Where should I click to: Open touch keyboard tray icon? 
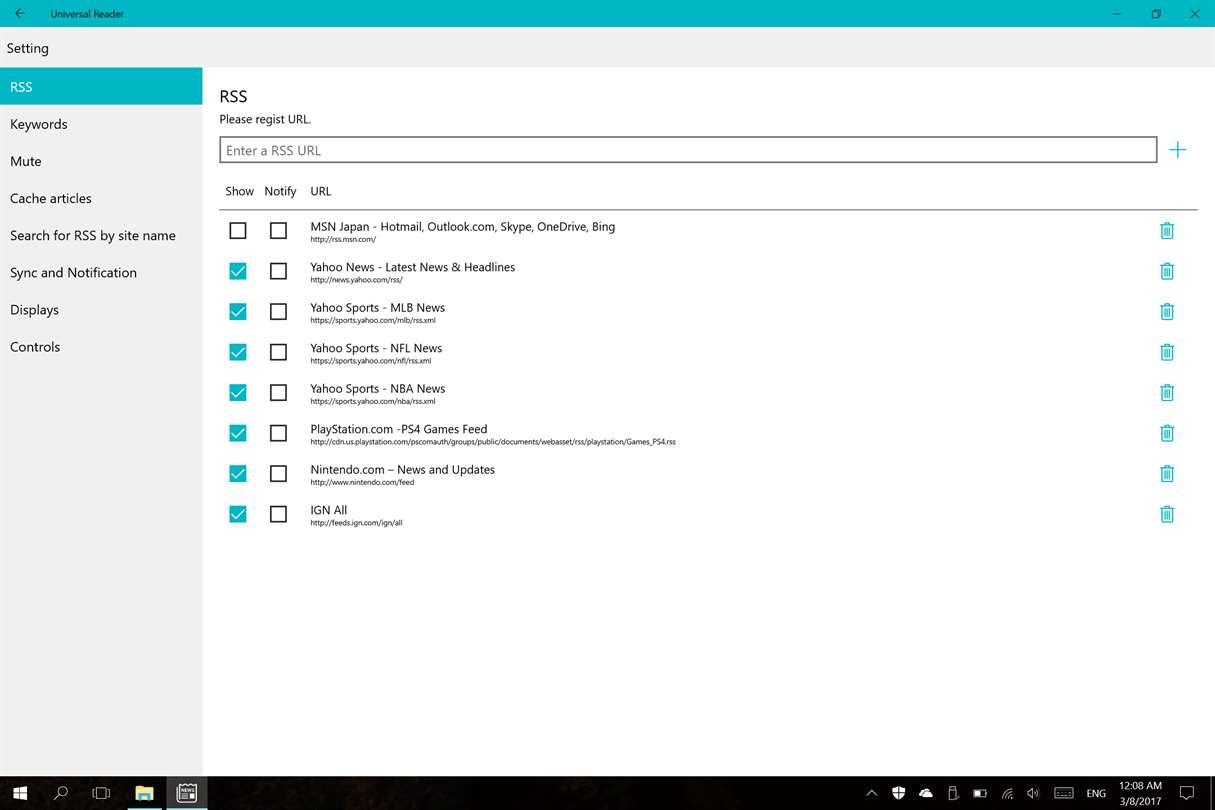(1064, 793)
